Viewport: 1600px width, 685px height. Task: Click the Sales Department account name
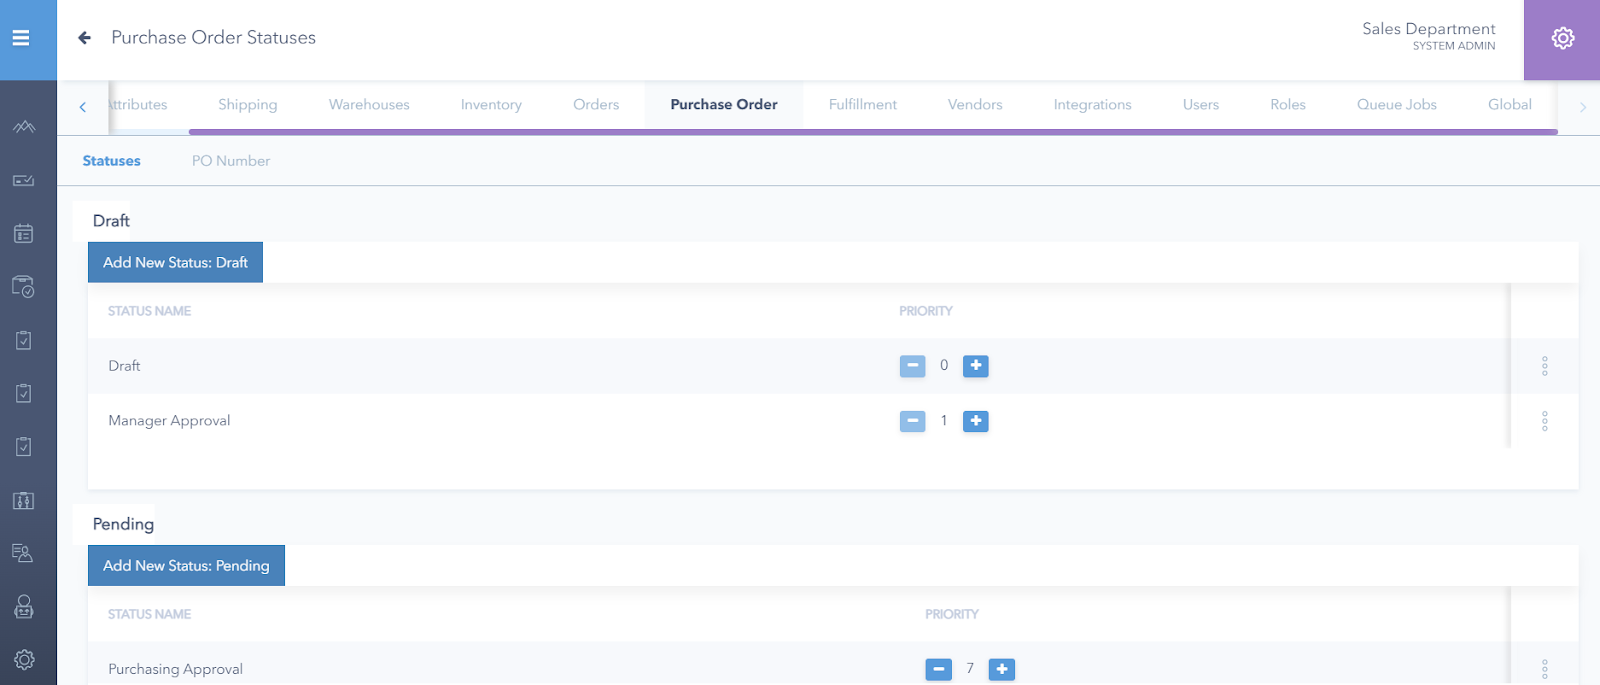1429,29
